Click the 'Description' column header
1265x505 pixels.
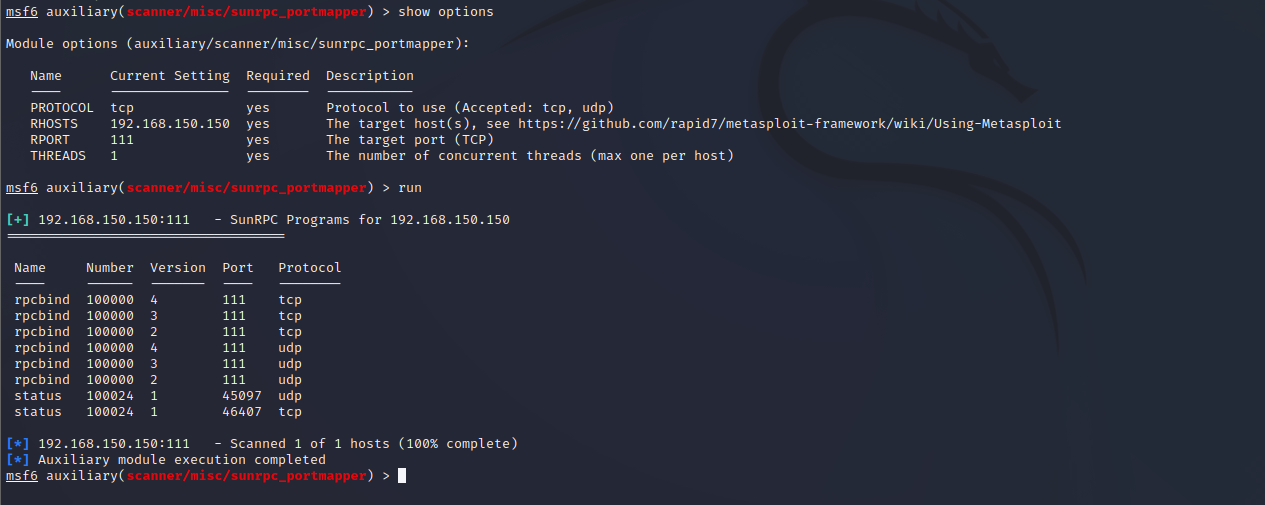[x=370, y=76]
